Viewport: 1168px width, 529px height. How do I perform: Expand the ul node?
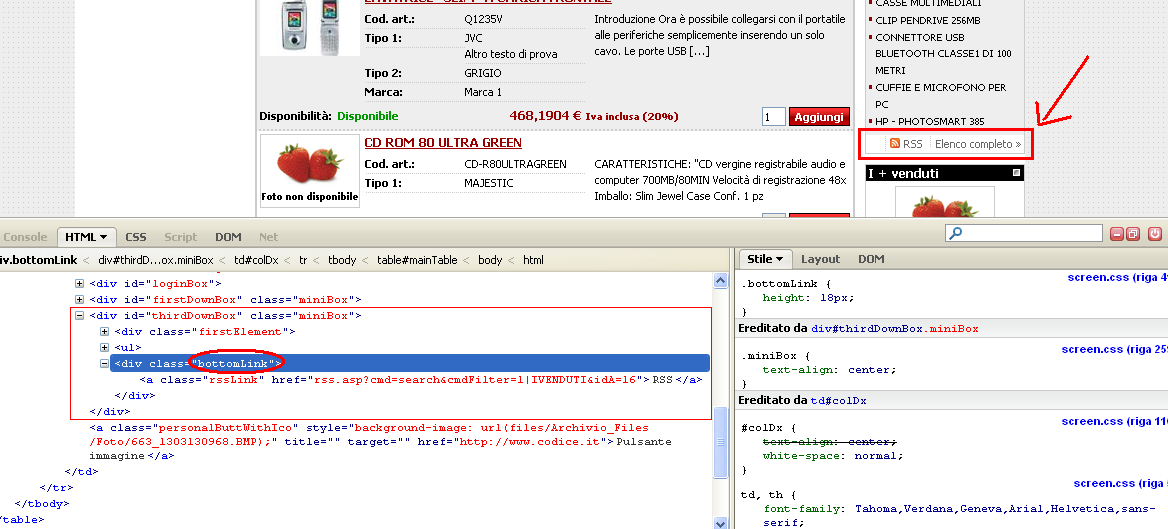pos(105,348)
